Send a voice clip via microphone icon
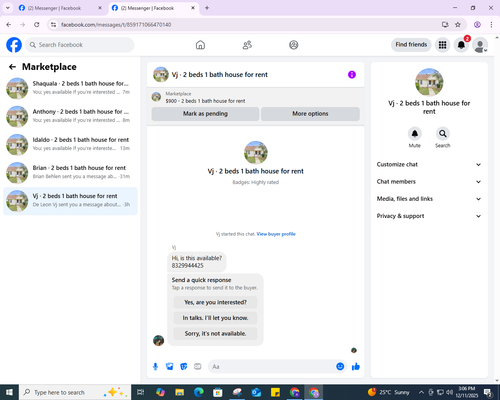The width and height of the screenshot is (500, 400). pos(155,367)
